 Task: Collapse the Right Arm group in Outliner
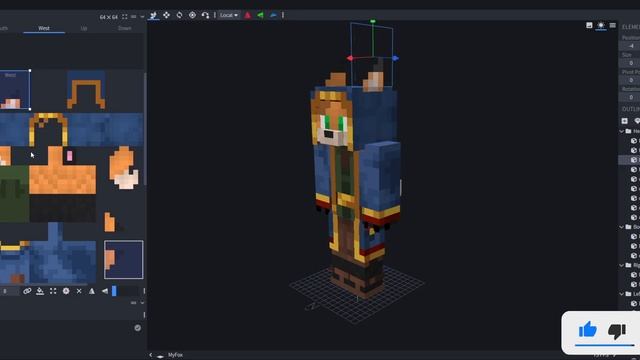tap(622, 265)
